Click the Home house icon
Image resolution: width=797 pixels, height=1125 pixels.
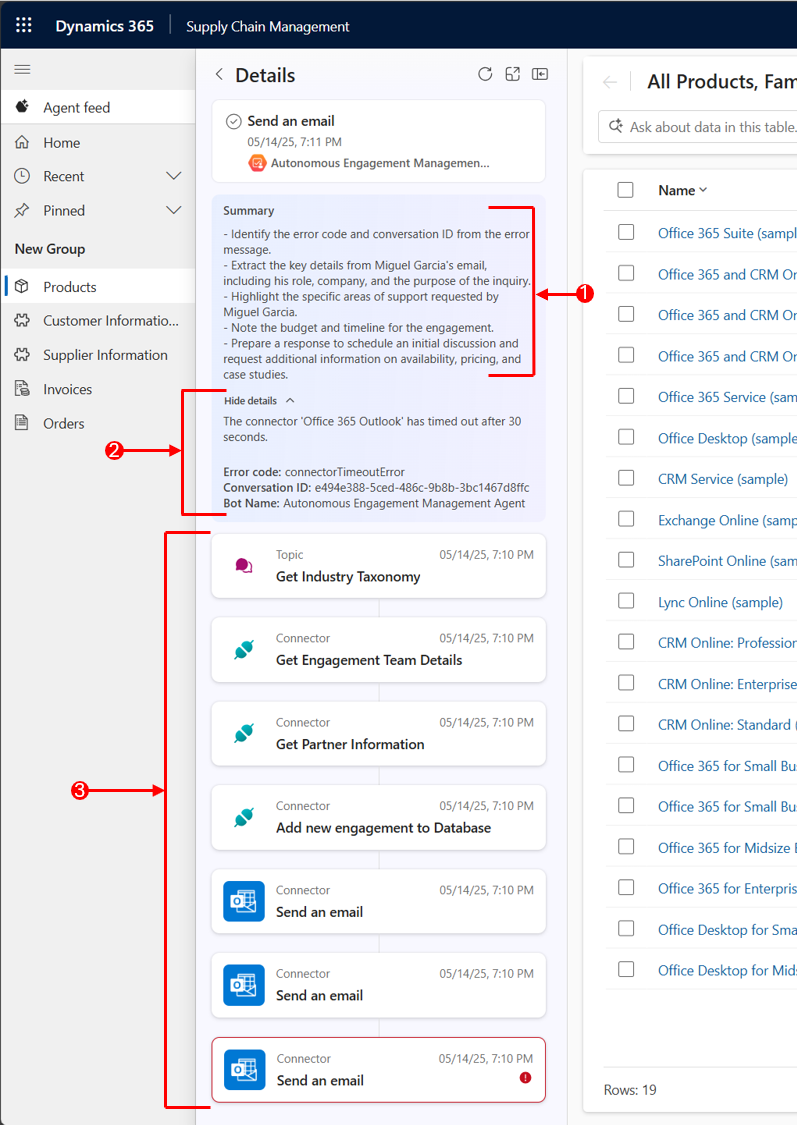[22, 142]
